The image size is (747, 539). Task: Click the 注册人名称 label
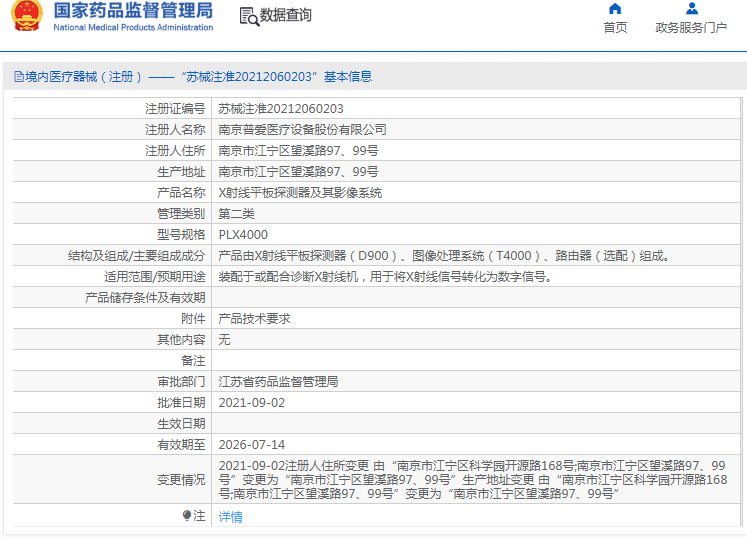[175, 130]
